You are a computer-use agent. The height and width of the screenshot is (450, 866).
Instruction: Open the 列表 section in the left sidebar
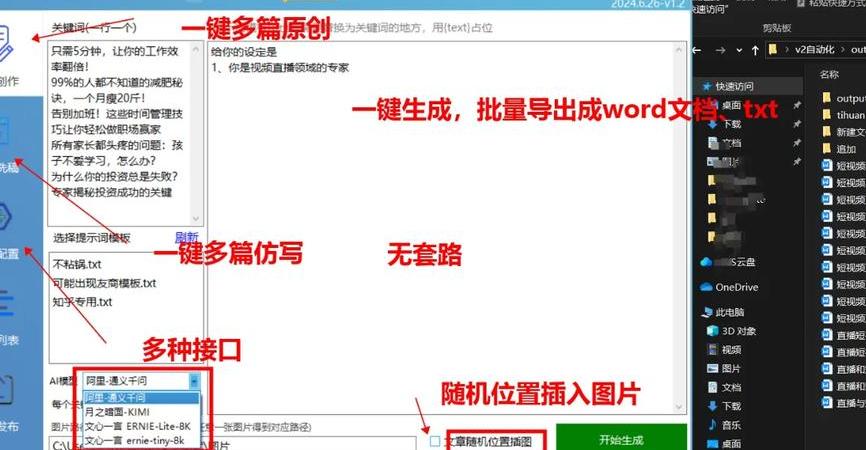pos(8,315)
